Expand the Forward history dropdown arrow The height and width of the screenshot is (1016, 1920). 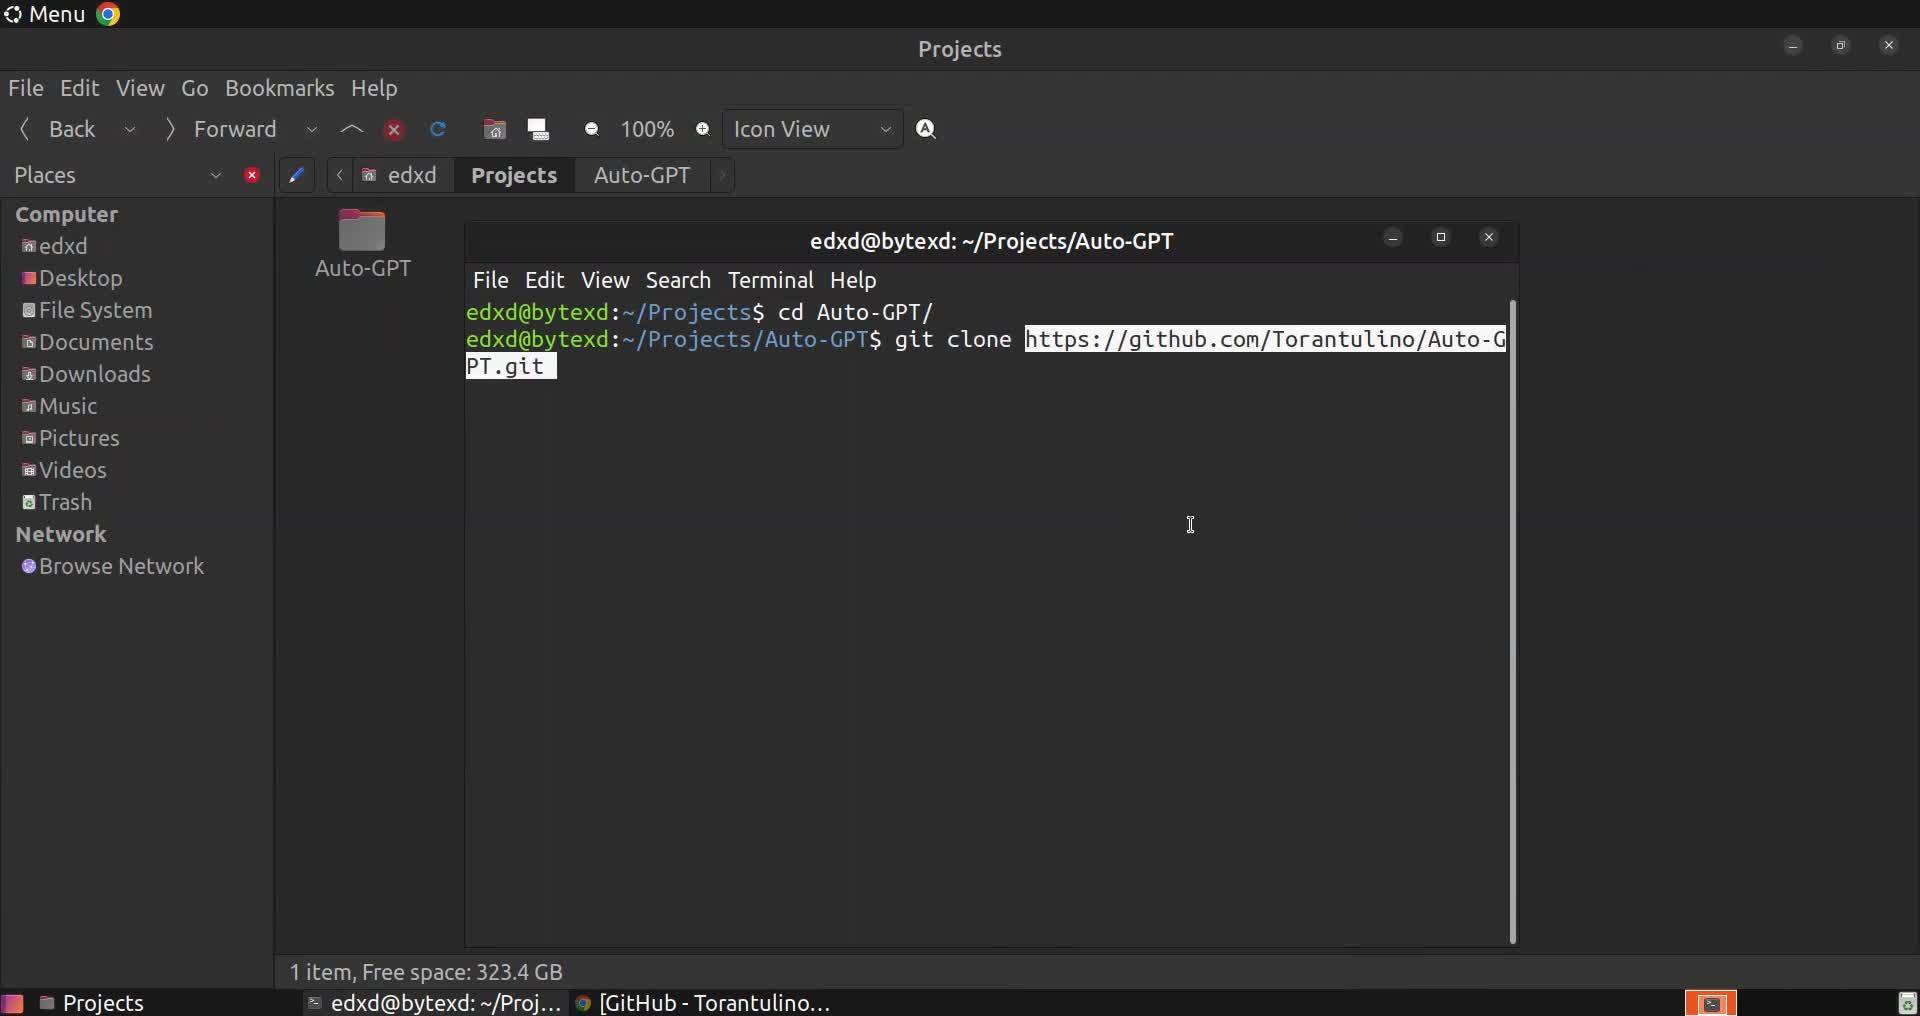pos(311,129)
